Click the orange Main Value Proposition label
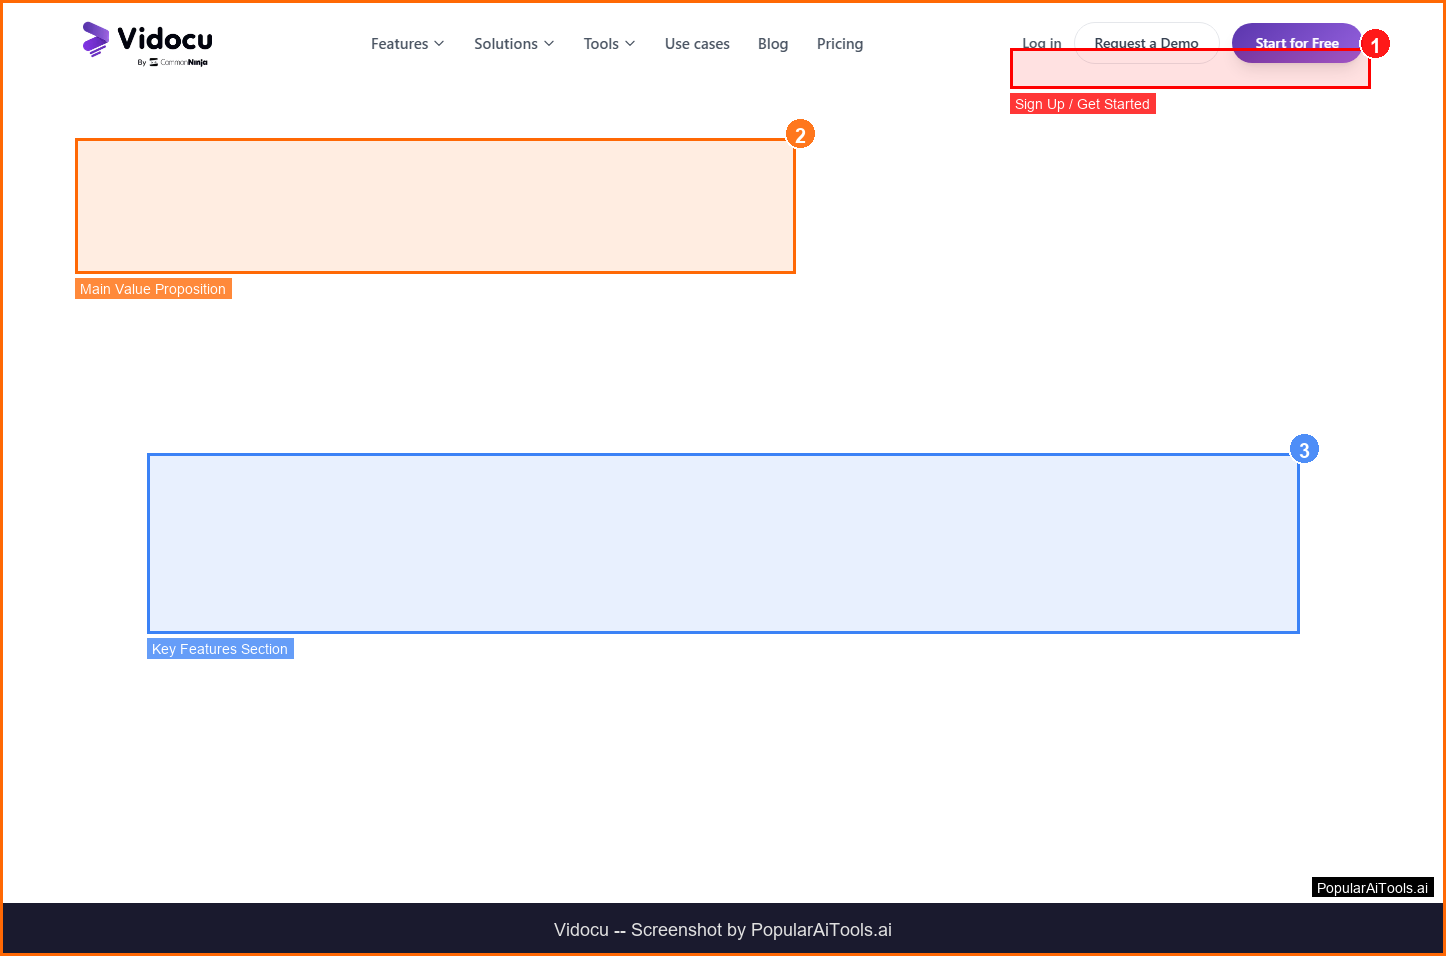The height and width of the screenshot is (956, 1446). pyautogui.click(x=153, y=289)
